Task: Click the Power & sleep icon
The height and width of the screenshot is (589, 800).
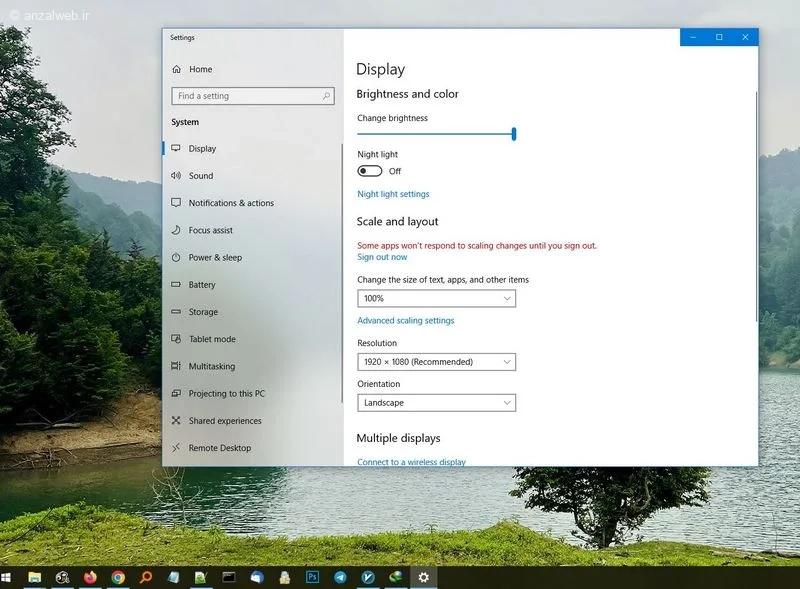Action: click(x=176, y=257)
